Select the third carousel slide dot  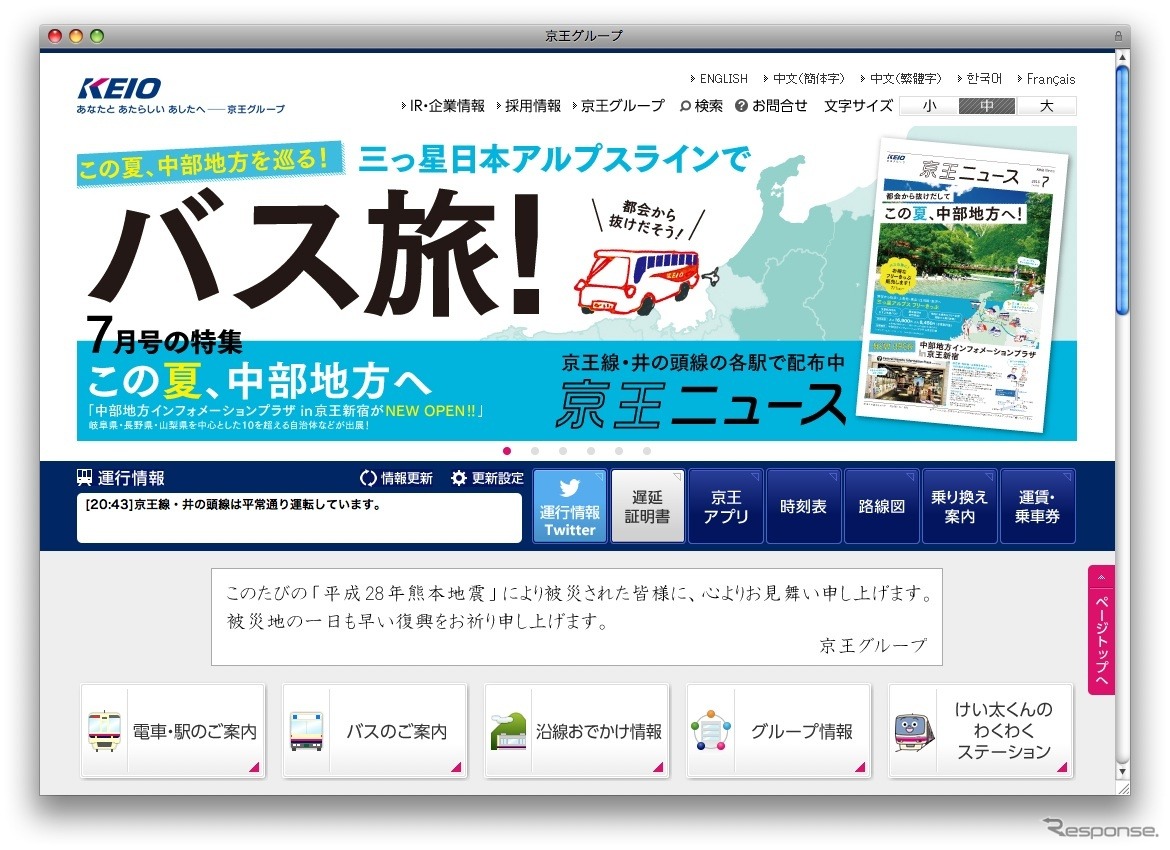[x=563, y=451]
